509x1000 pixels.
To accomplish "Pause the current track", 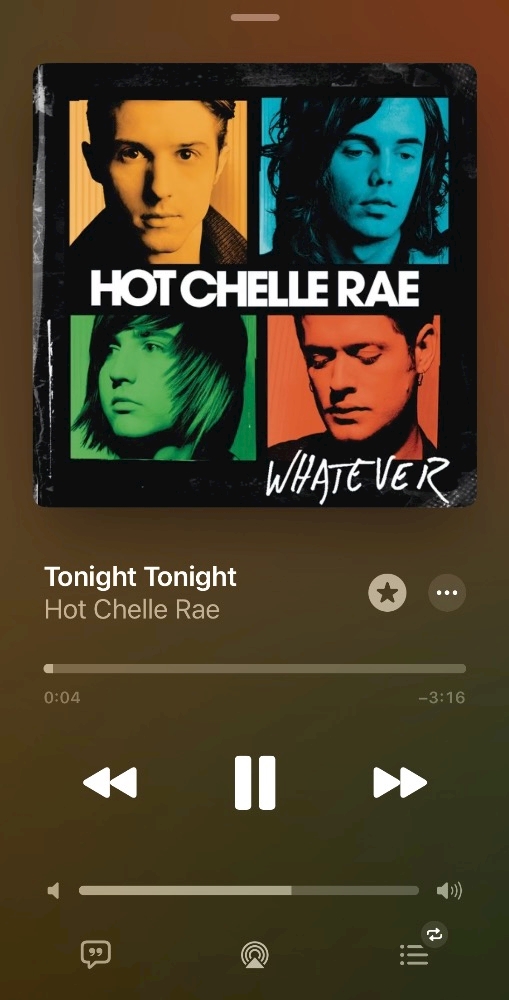I will click(x=254, y=783).
